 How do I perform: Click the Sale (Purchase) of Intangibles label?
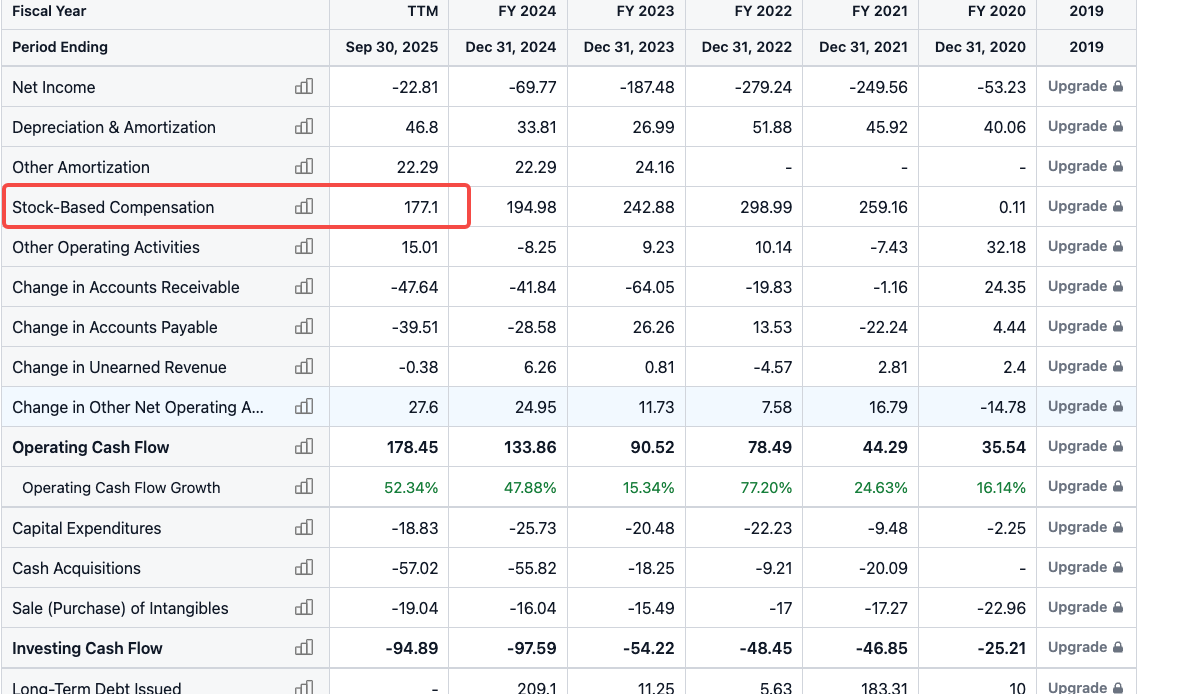pos(120,608)
